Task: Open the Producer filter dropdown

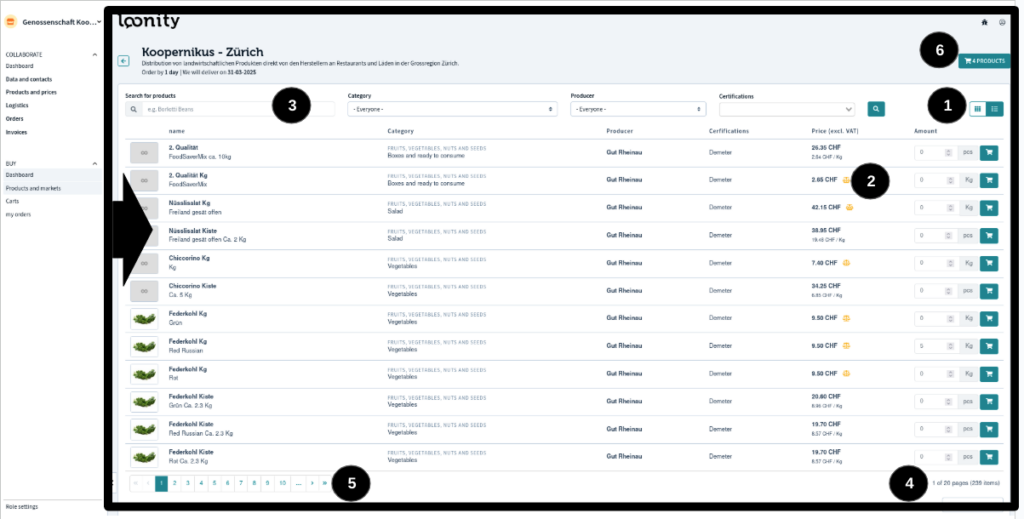Action: [x=638, y=109]
